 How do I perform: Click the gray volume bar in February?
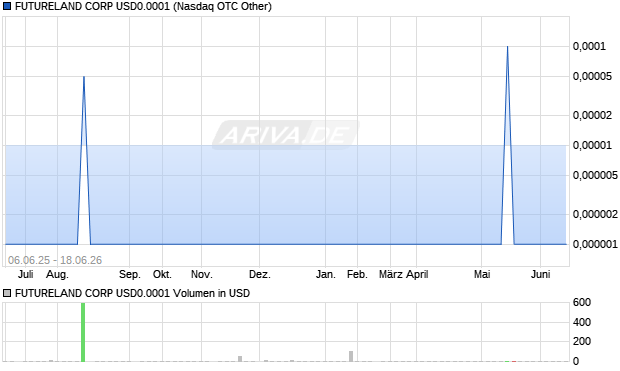[x=351, y=356]
